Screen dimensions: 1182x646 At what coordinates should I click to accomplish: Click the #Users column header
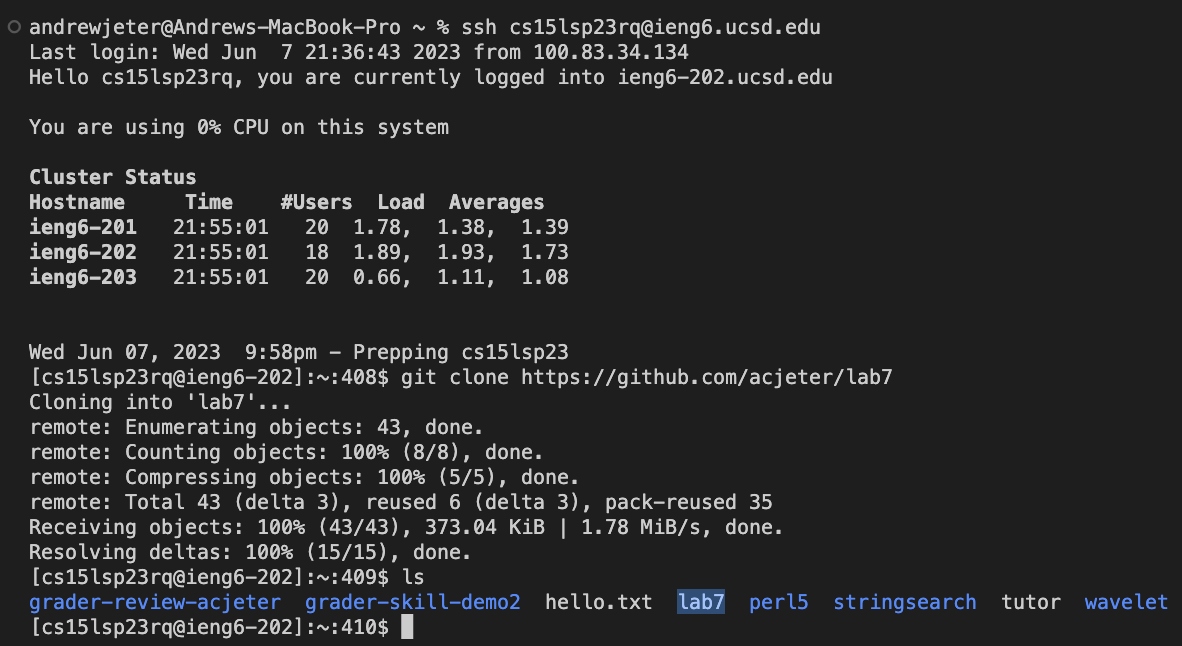[x=317, y=202]
